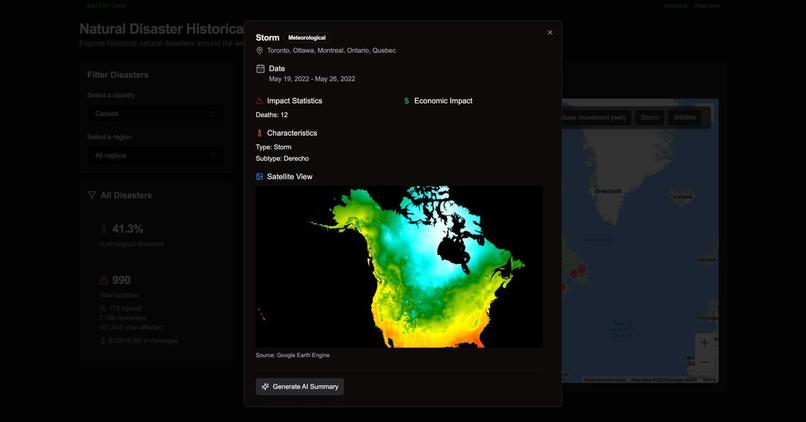The height and width of the screenshot is (422, 806).
Task: Click the Iceland label on the map
Action: pyautogui.click(x=682, y=196)
